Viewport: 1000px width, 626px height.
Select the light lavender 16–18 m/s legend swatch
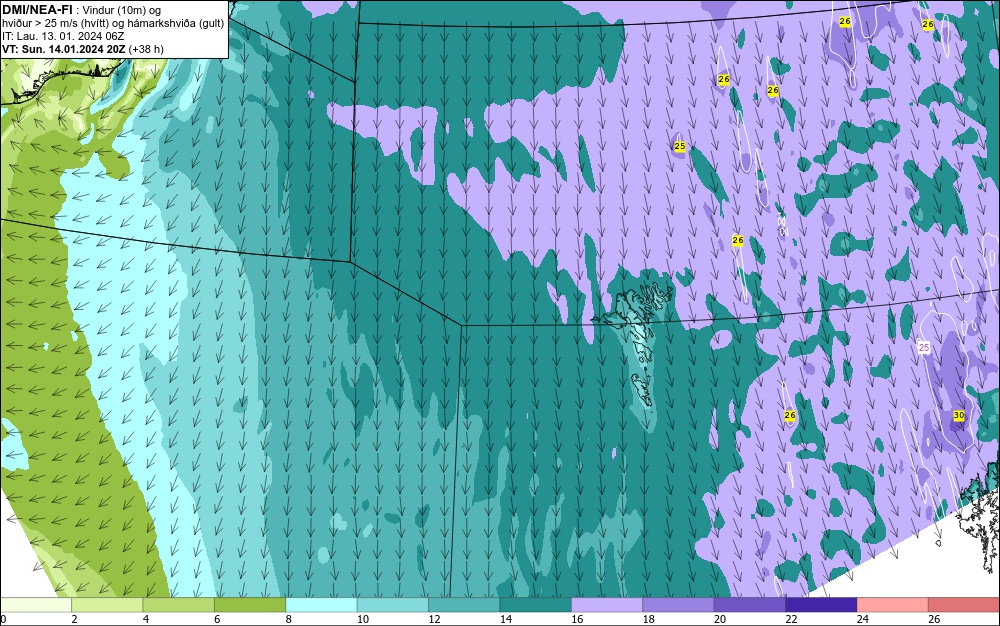point(607,605)
